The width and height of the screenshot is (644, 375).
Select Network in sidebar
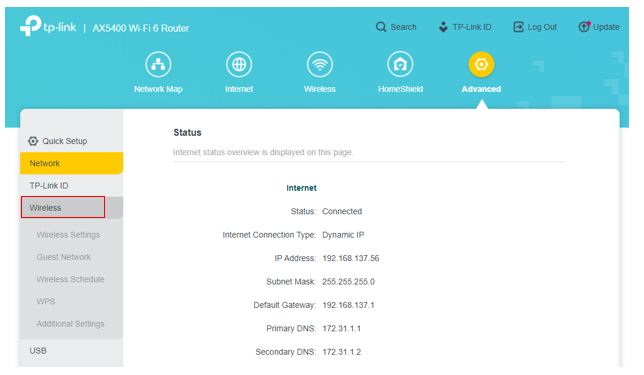pos(71,163)
